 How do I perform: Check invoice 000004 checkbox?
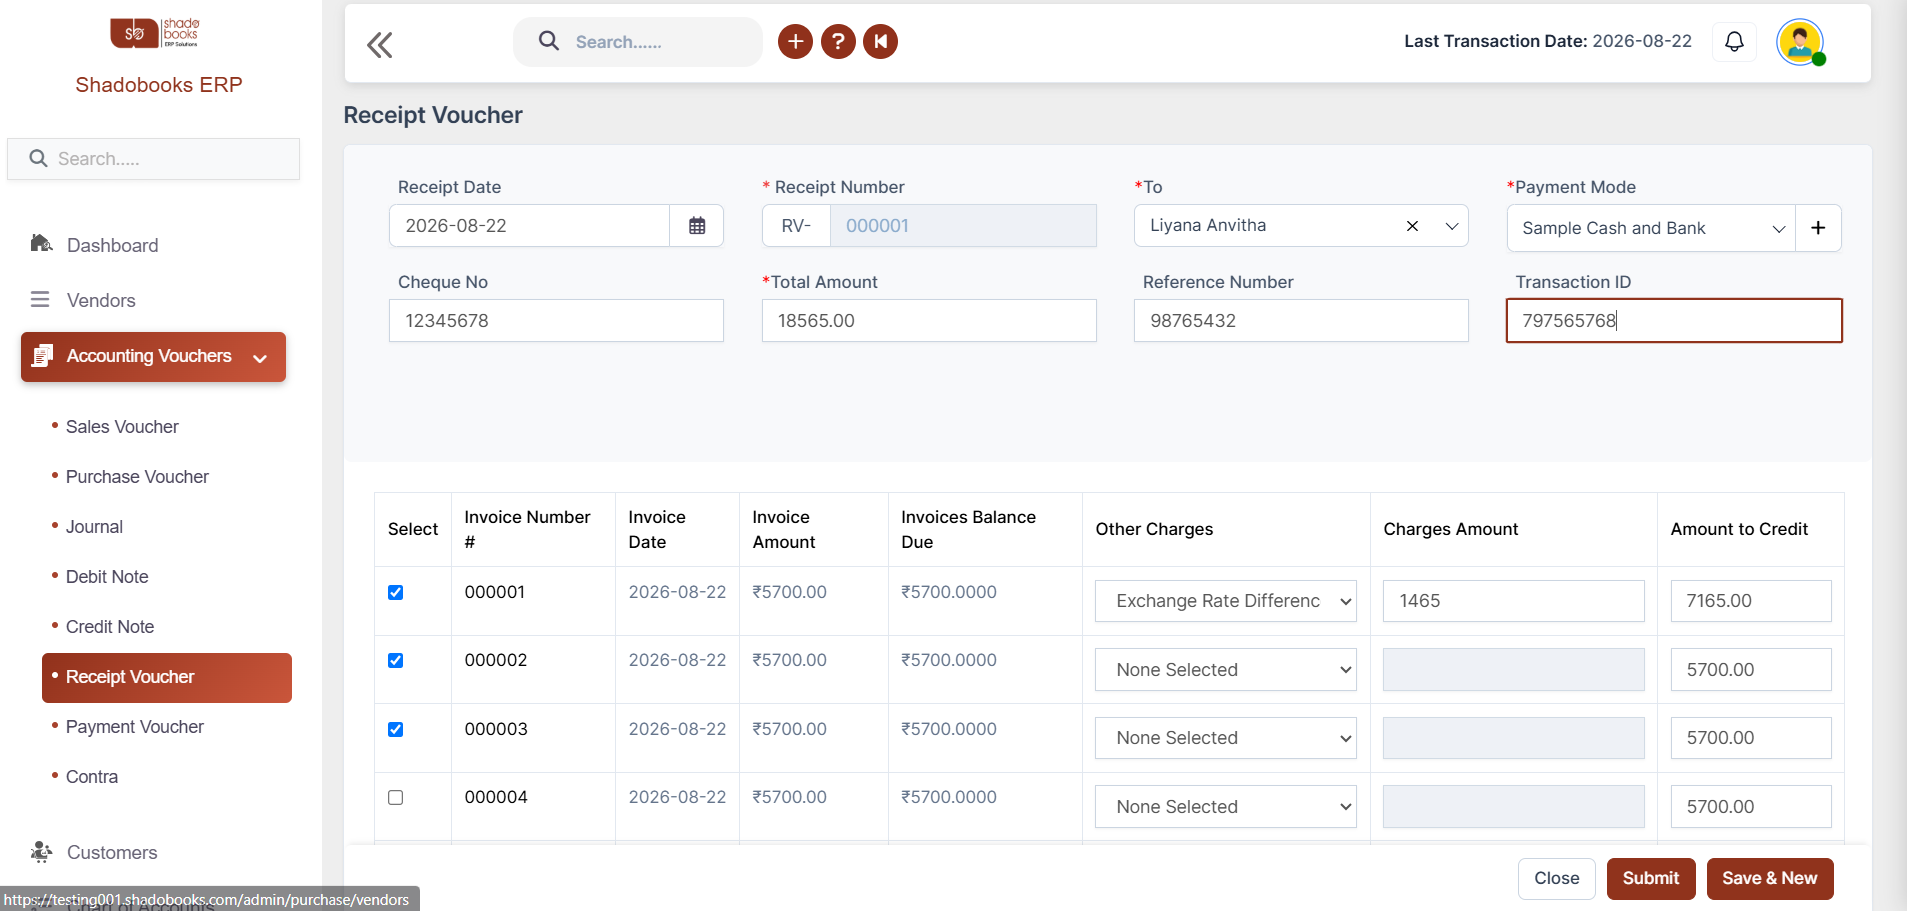395,797
